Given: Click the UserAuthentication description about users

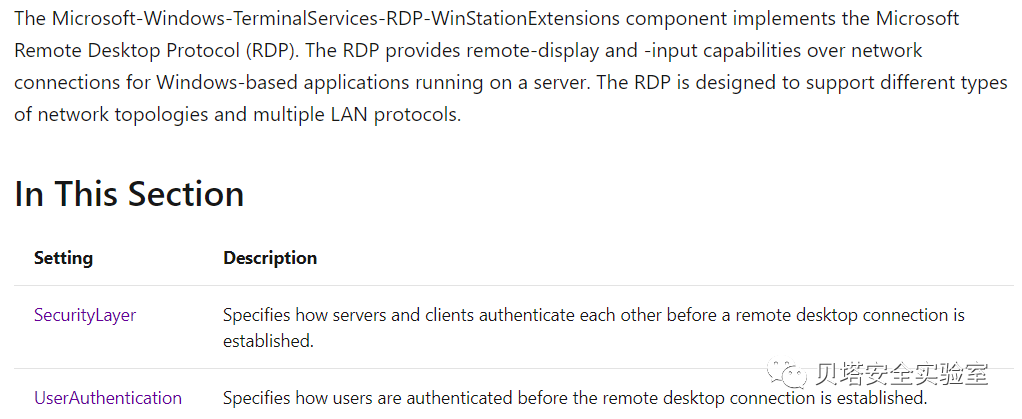Looking at the screenshot, I should coord(574,398).
